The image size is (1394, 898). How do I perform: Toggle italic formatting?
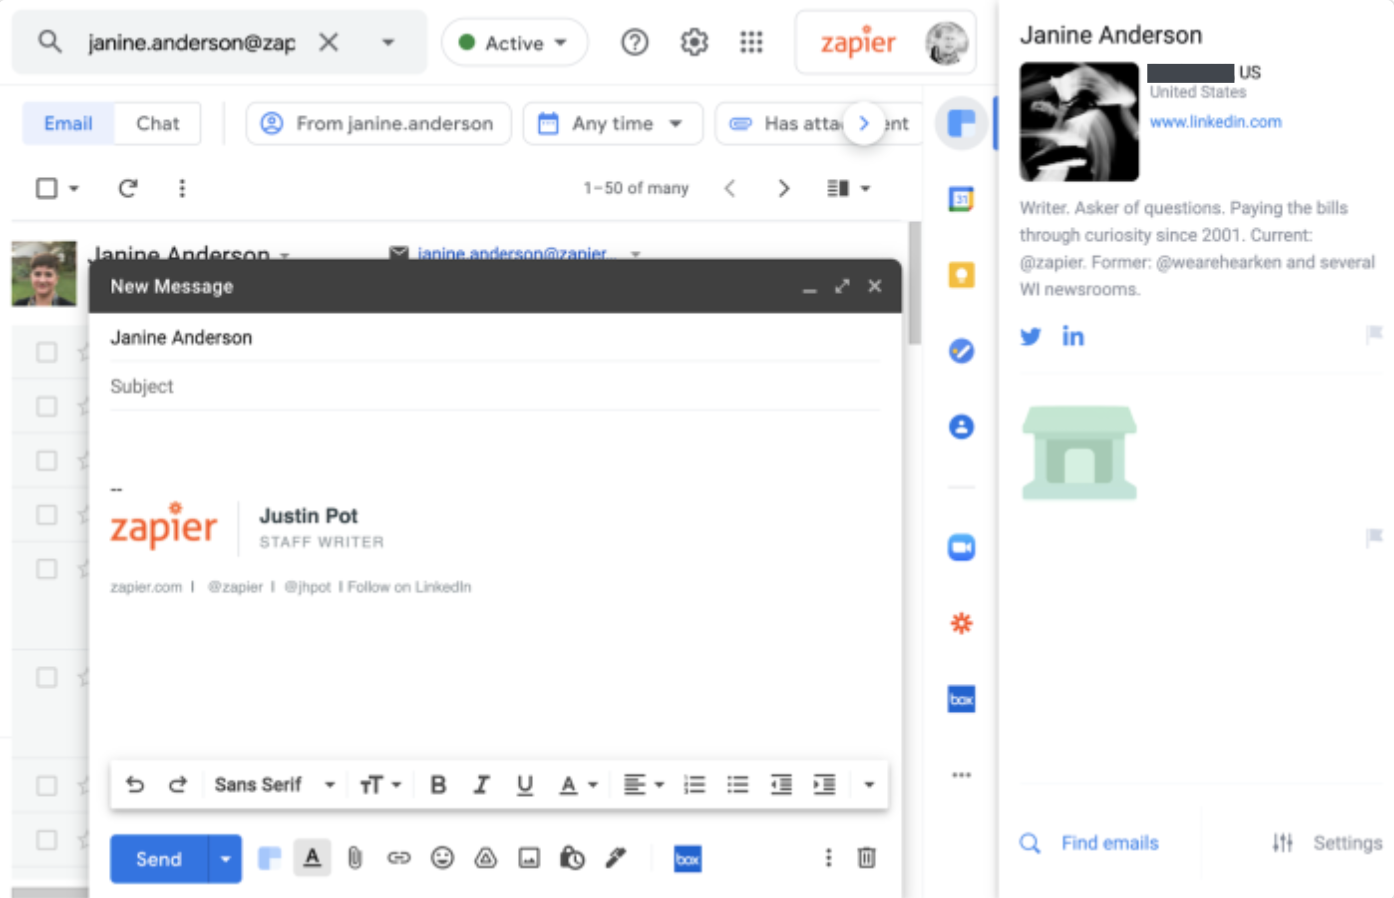pos(481,785)
